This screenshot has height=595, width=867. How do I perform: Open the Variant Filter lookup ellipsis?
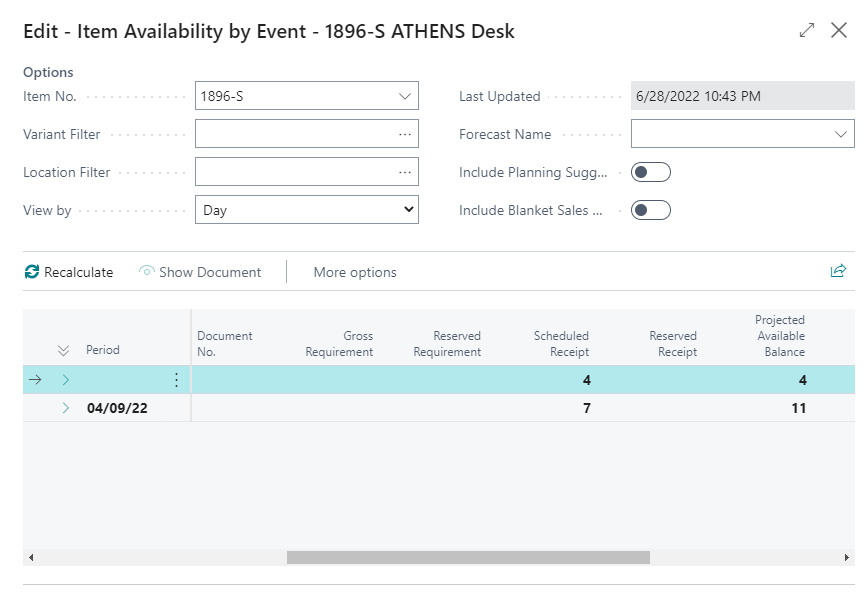pos(405,134)
